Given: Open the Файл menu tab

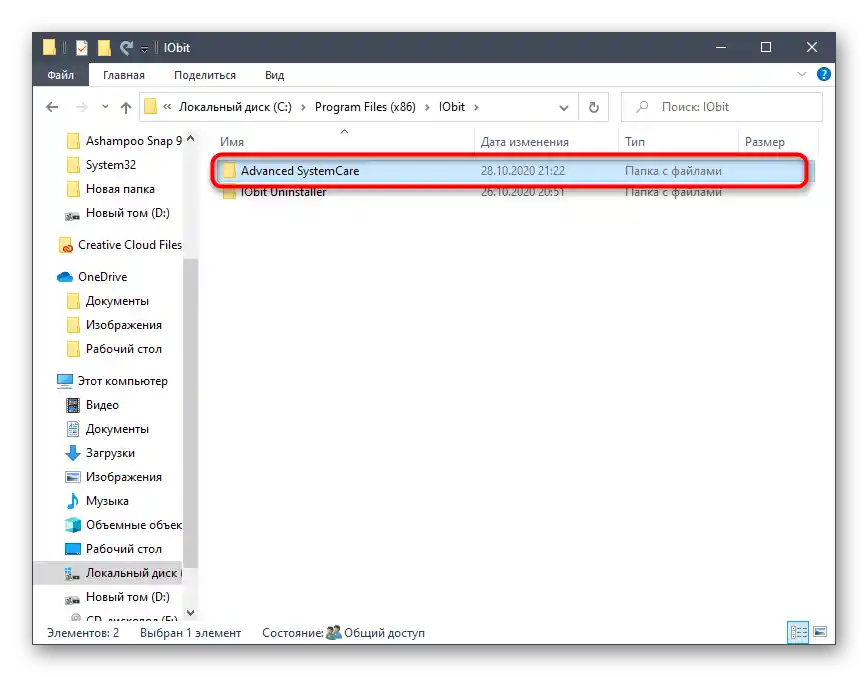Looking at the screenshot, I should (x=60, y=75).
